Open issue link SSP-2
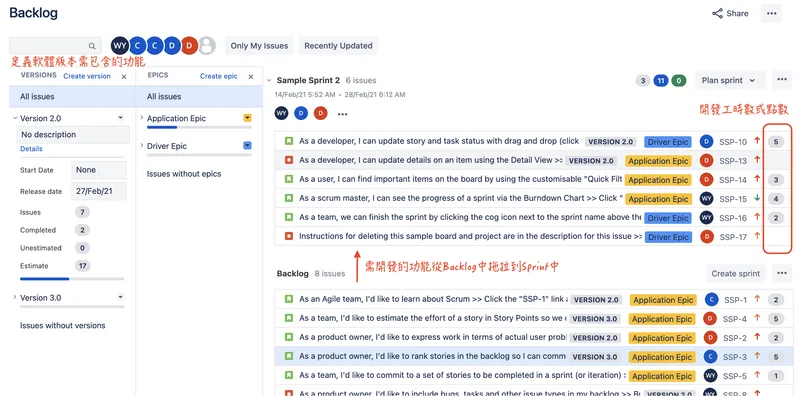This screenshot has width=800, height=397. tap(735, 338)
